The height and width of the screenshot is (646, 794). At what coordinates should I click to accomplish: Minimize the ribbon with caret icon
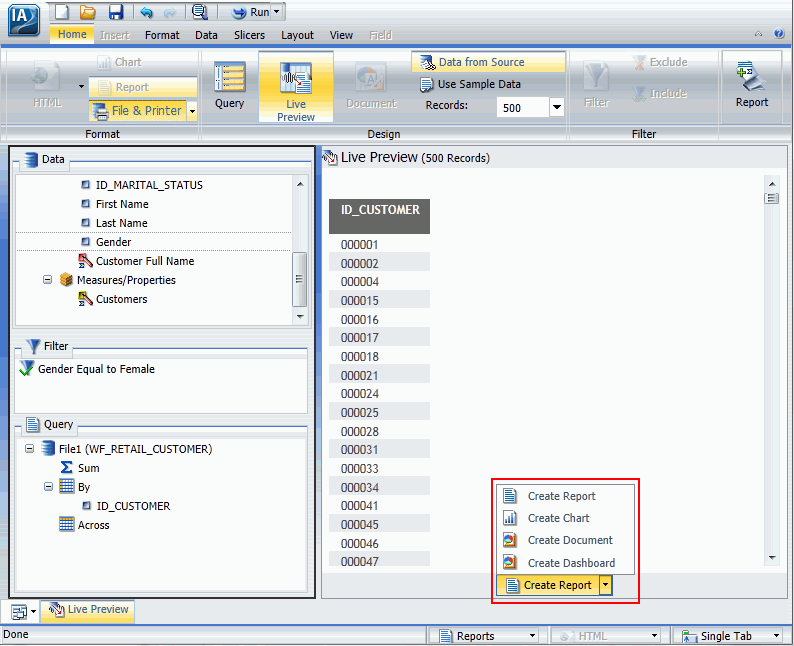[x=758, y=34]
